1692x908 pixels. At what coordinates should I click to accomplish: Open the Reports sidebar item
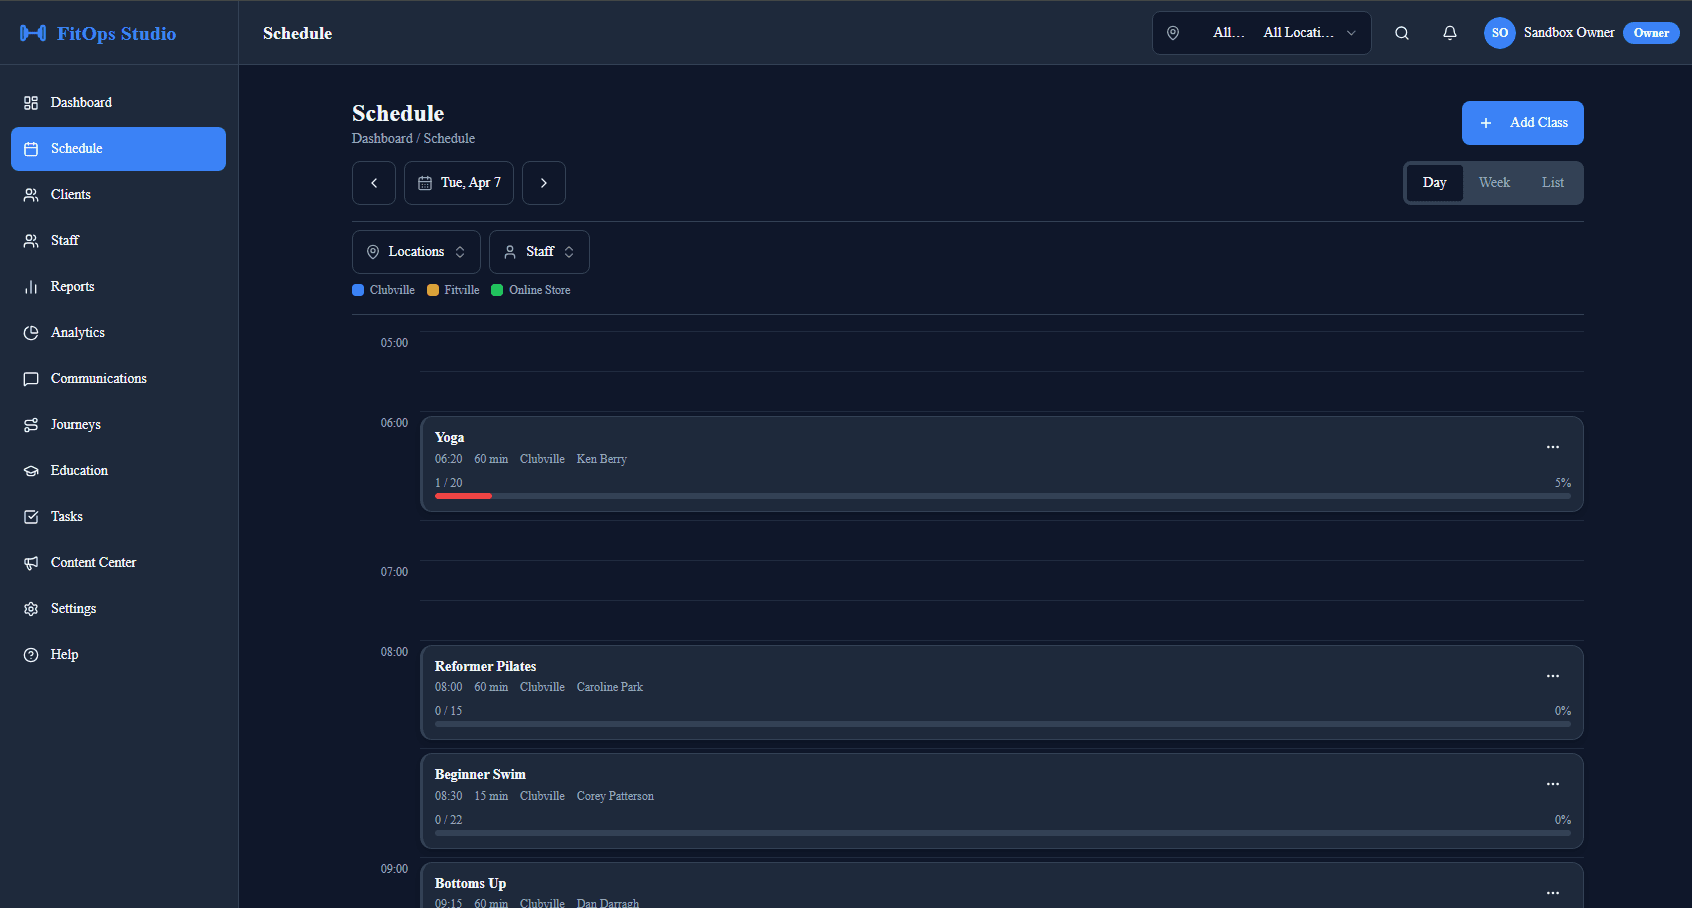(x=71, y=286)
